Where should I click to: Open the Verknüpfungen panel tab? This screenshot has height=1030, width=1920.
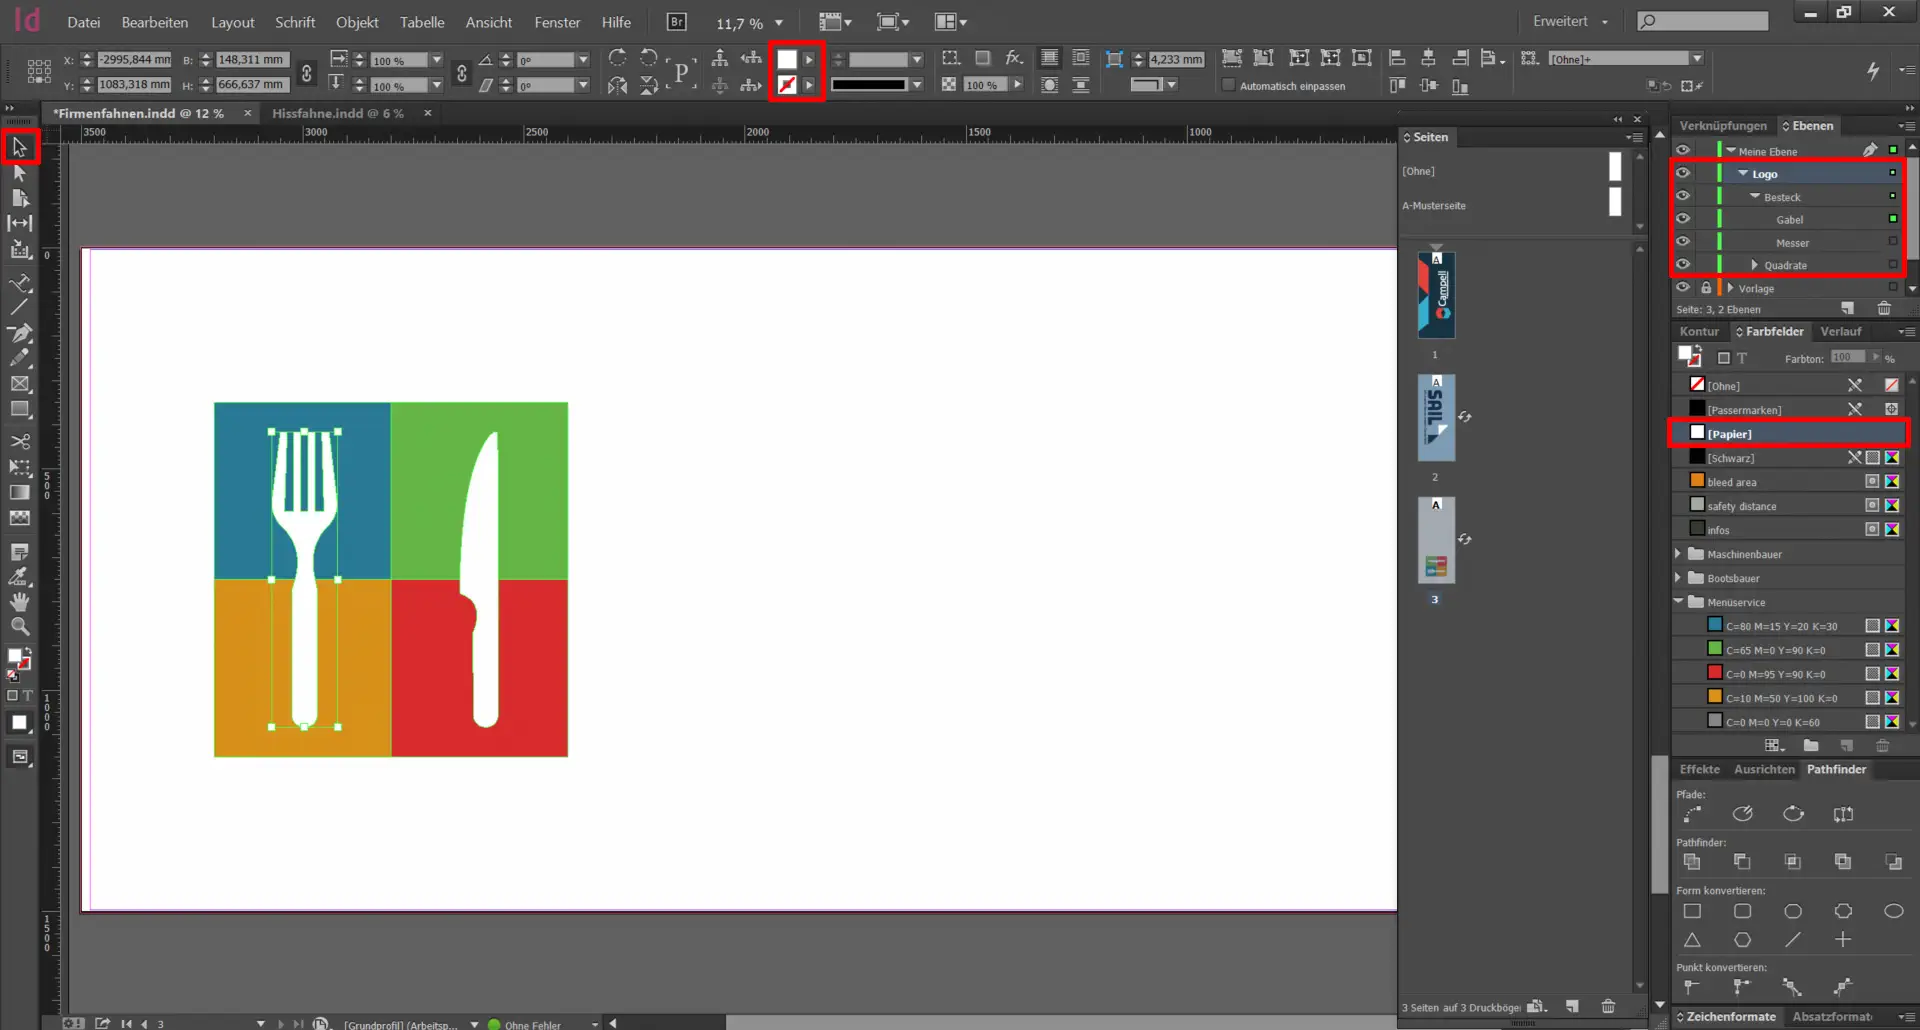[x=1723, y=126]
